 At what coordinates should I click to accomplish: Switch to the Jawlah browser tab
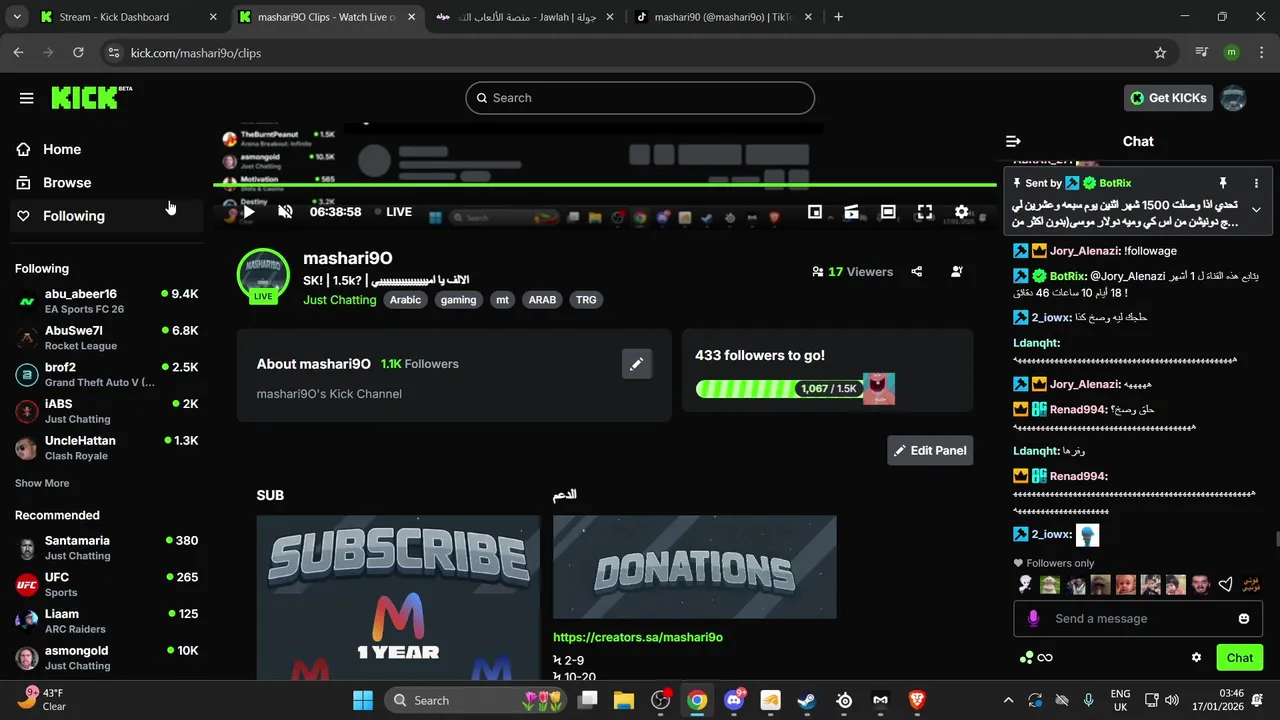[x=526, y=17]
